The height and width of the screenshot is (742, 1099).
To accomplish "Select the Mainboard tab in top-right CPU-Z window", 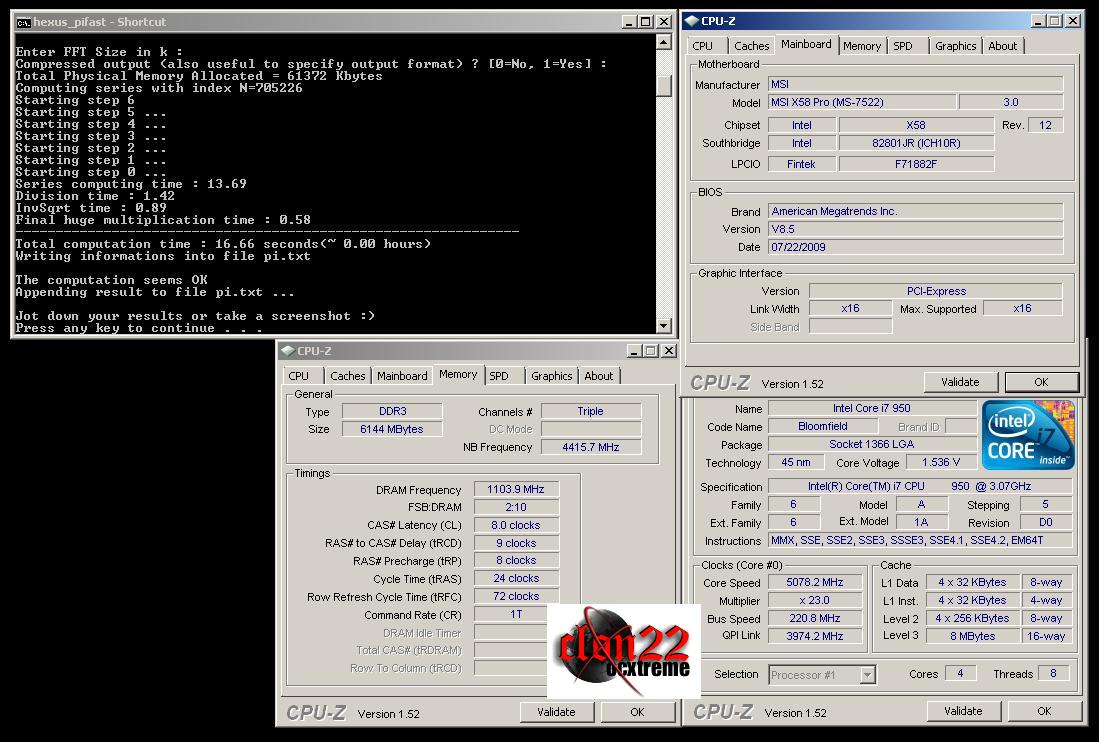I will click(806, 44).
